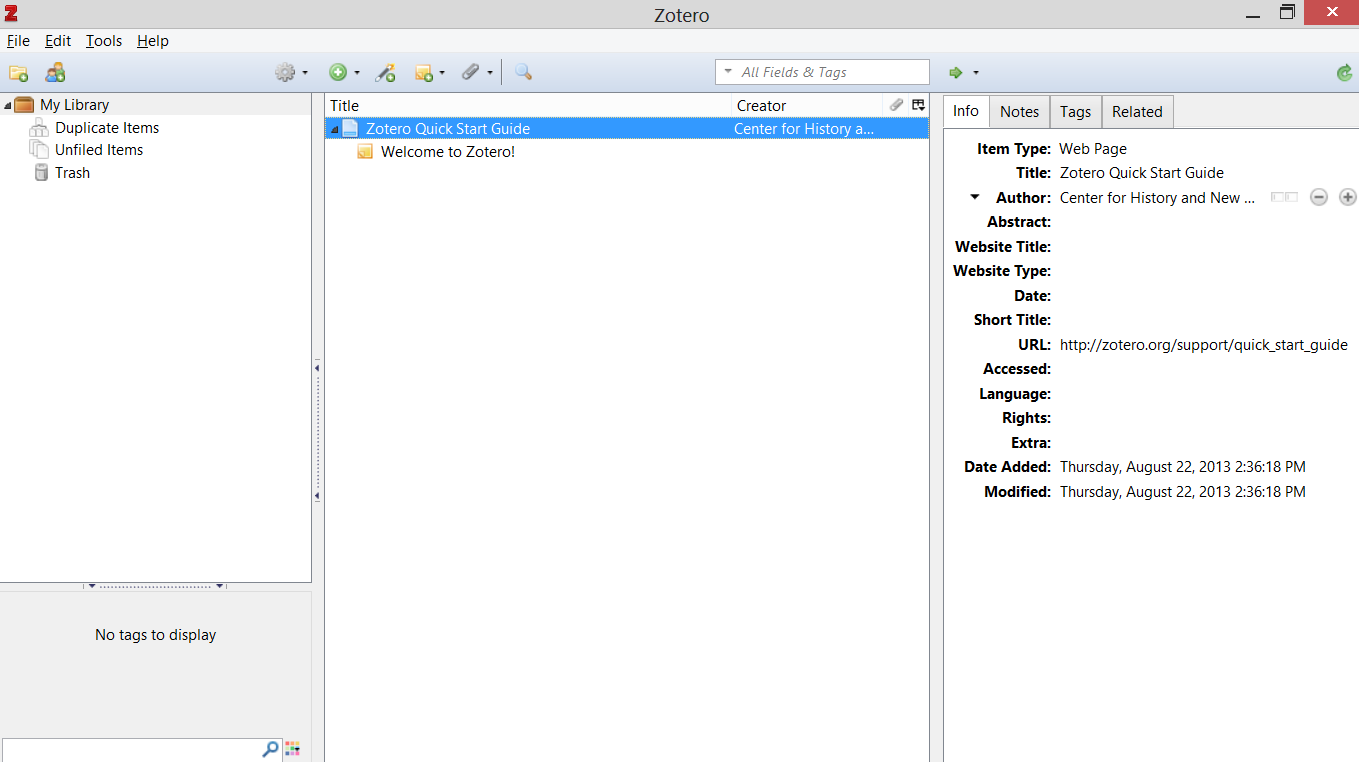This screenshot has width=1359, height=762.
Task: Open the Locate dropdown arrow
Action: point(976,73)
